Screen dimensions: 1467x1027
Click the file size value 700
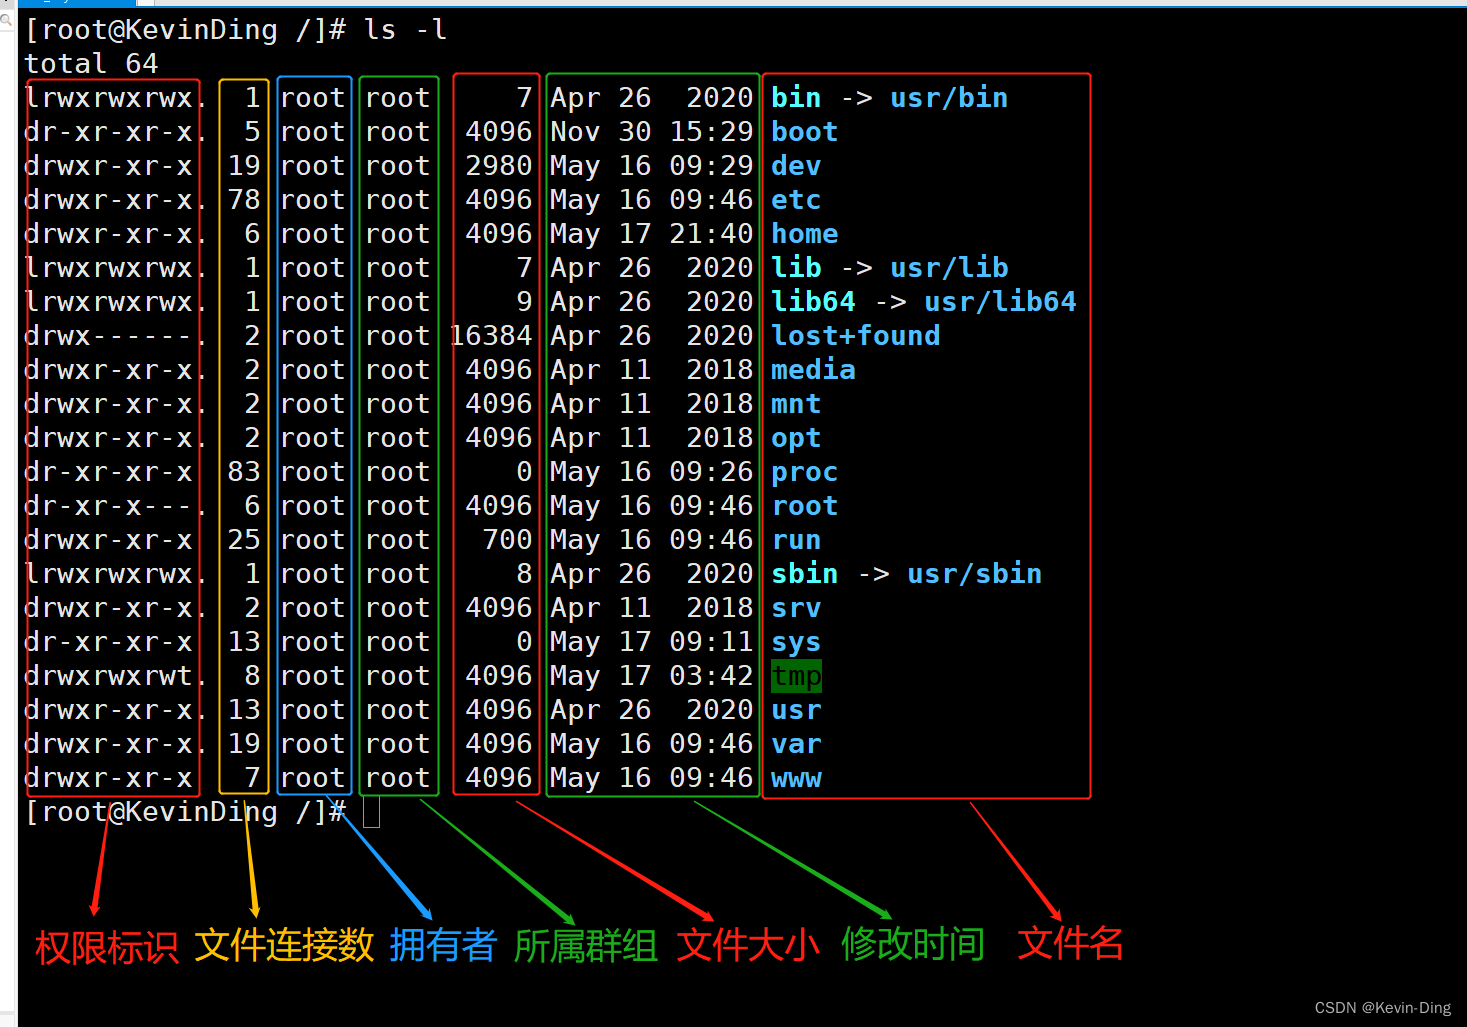(x=508, y=540)
